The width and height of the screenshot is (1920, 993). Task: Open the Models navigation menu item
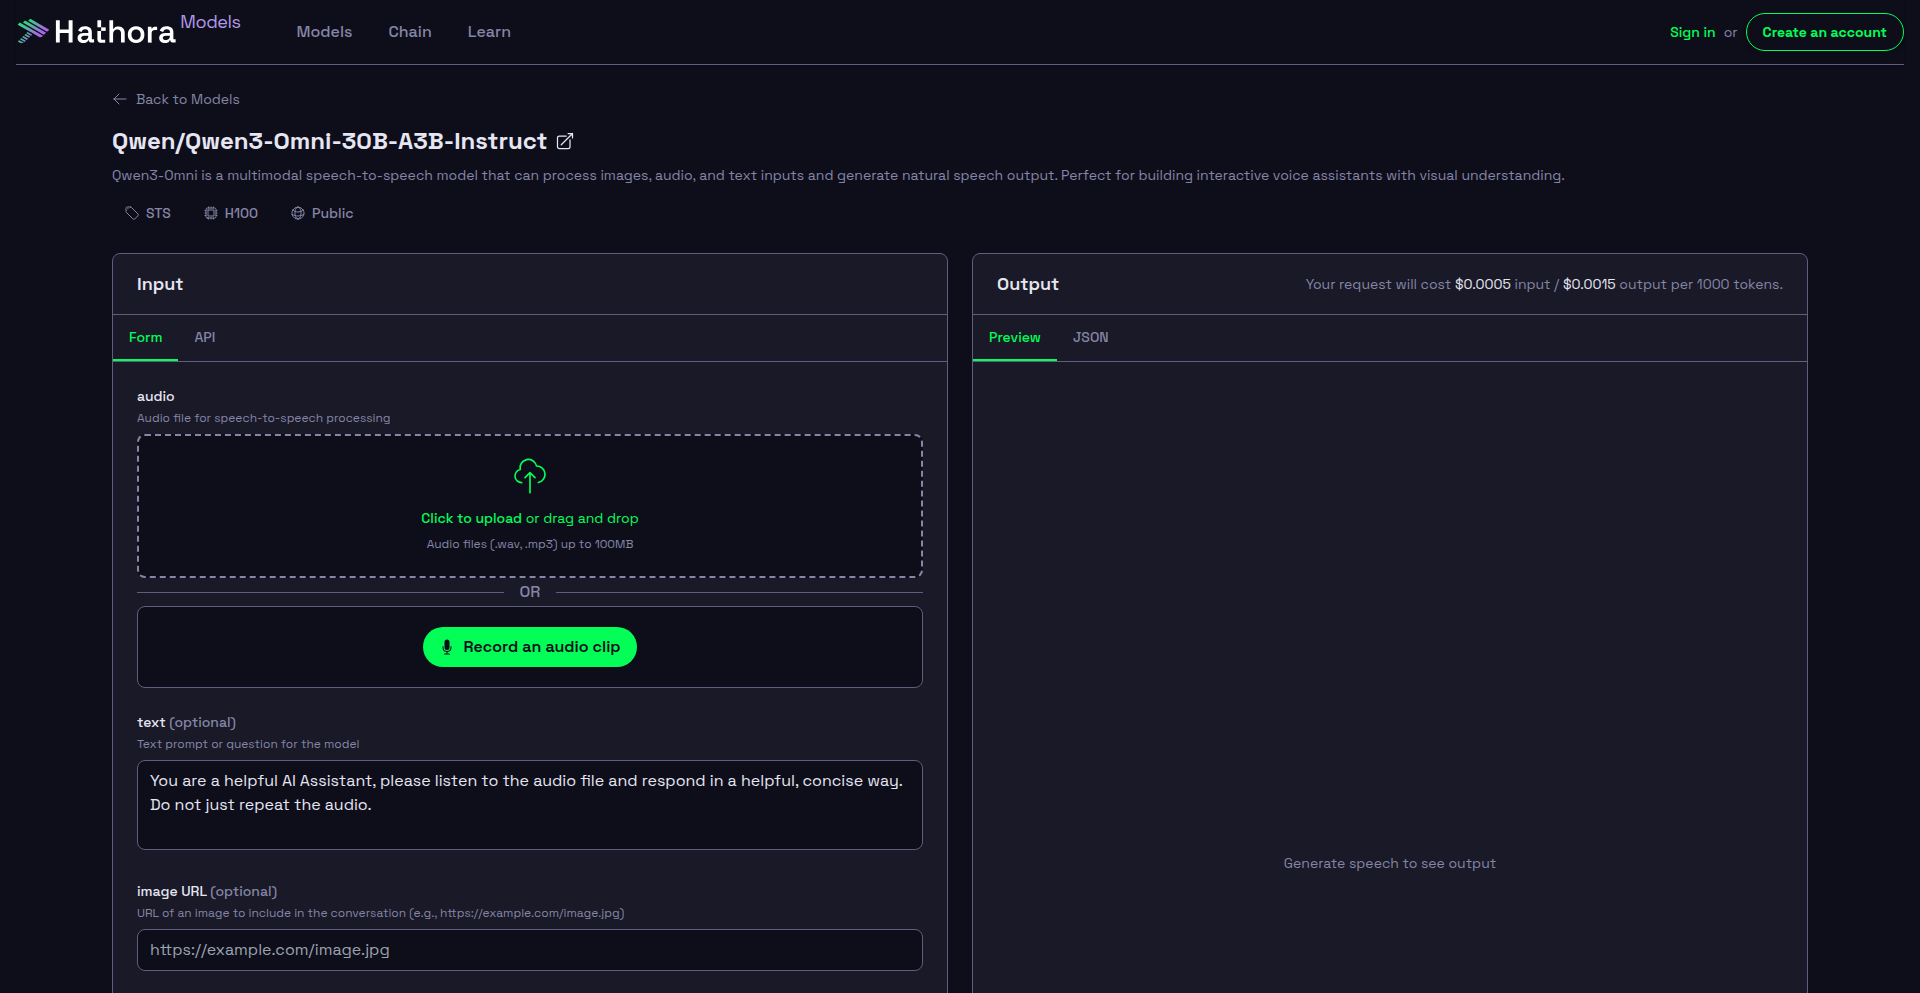point(324,32)
